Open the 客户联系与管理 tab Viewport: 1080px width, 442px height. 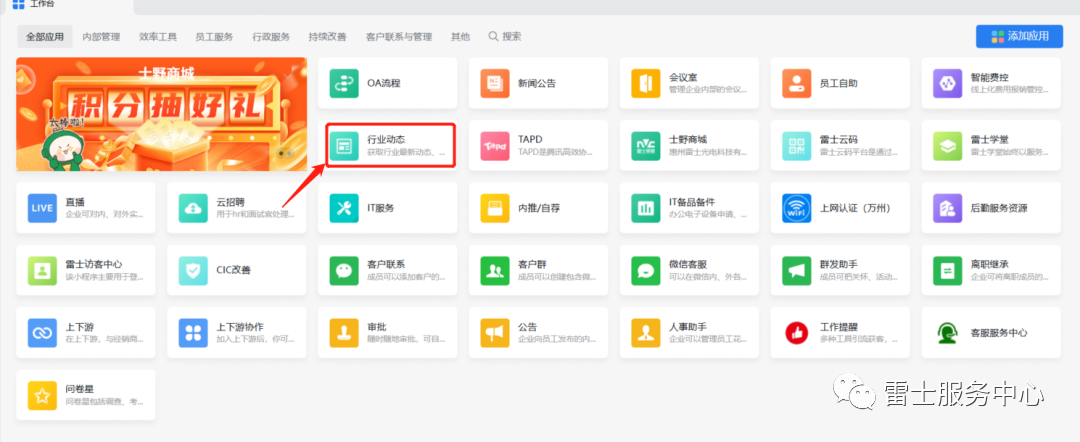(399, 36)
